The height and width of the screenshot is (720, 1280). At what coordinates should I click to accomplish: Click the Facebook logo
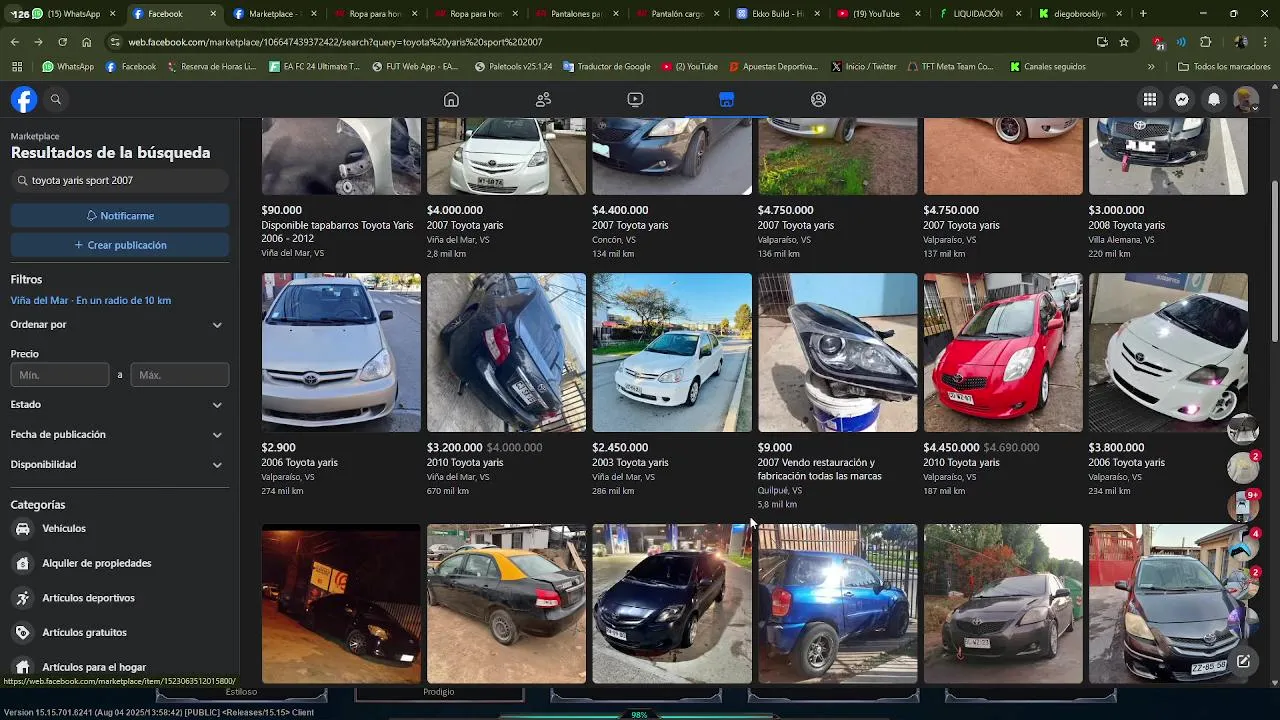24,99
